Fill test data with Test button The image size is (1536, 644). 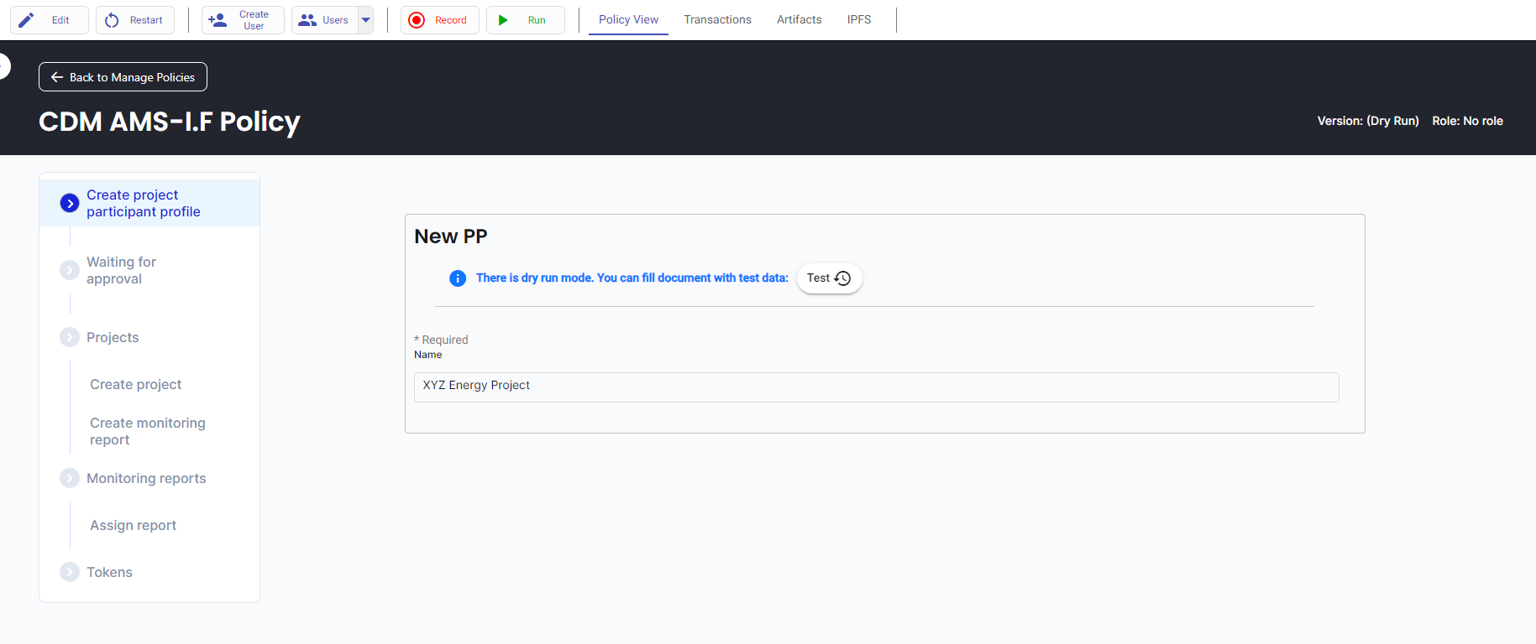coord(829,278)
